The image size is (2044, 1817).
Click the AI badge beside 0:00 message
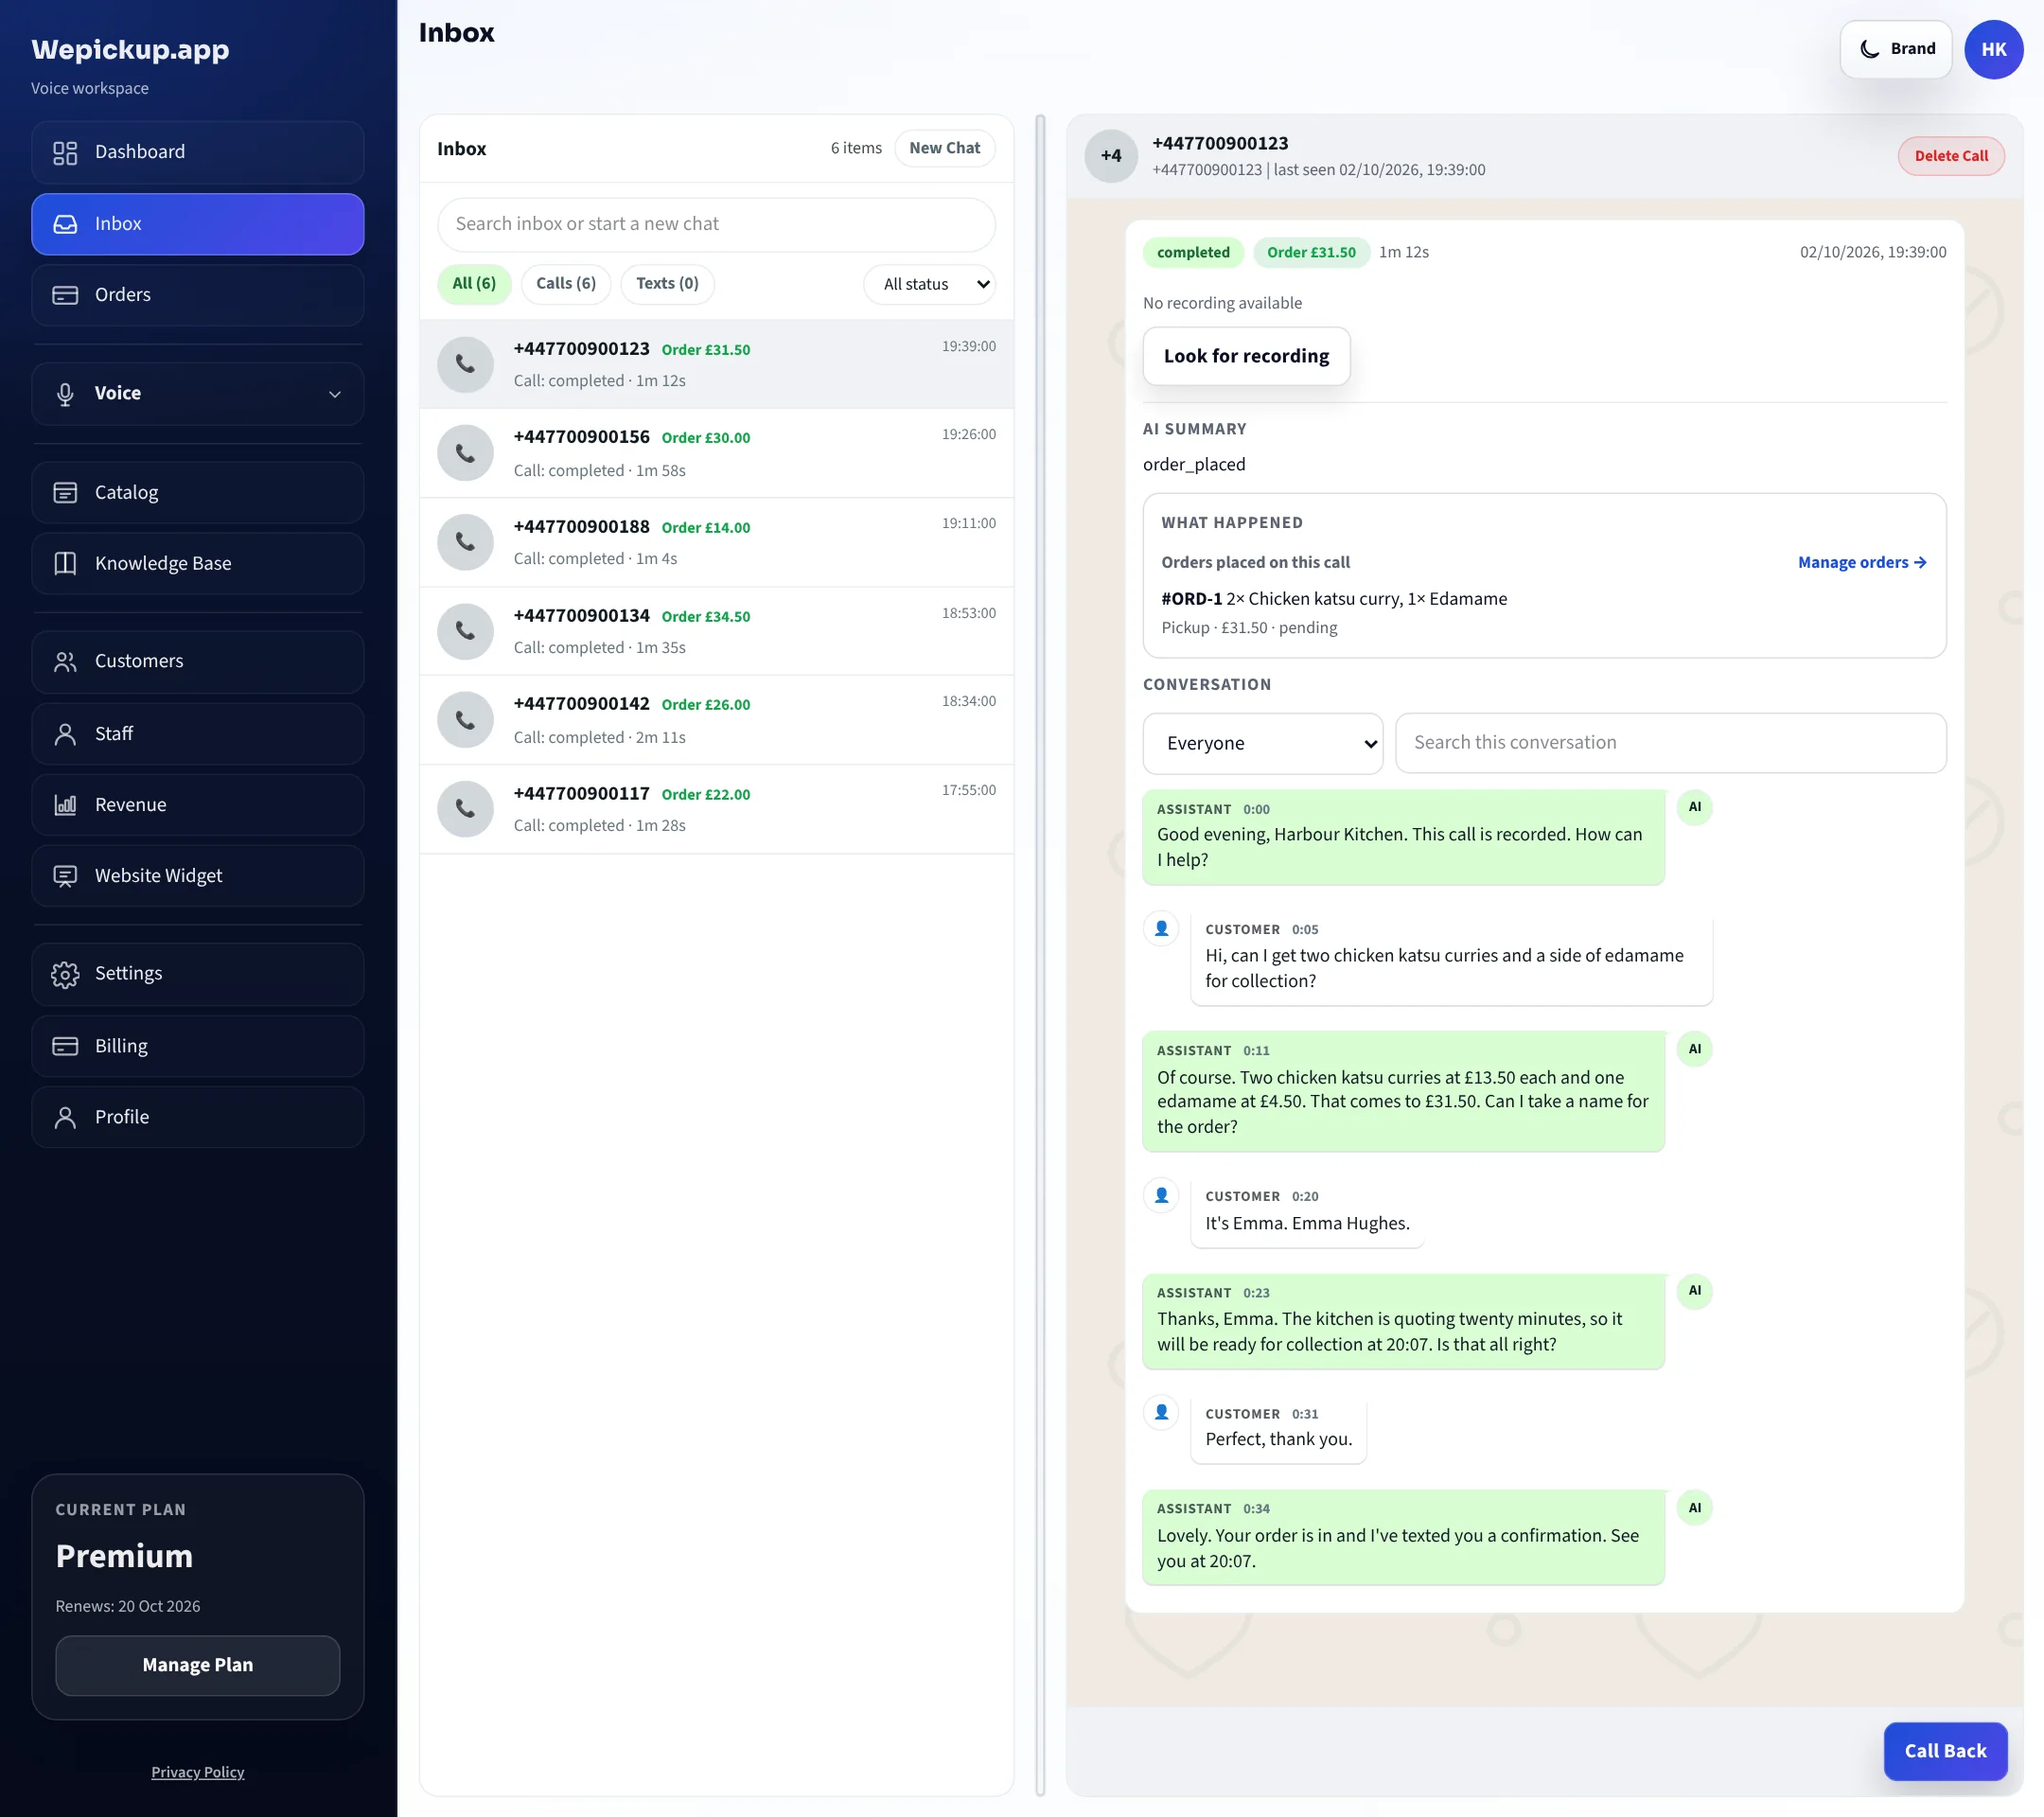click(x=1694, y=807)
